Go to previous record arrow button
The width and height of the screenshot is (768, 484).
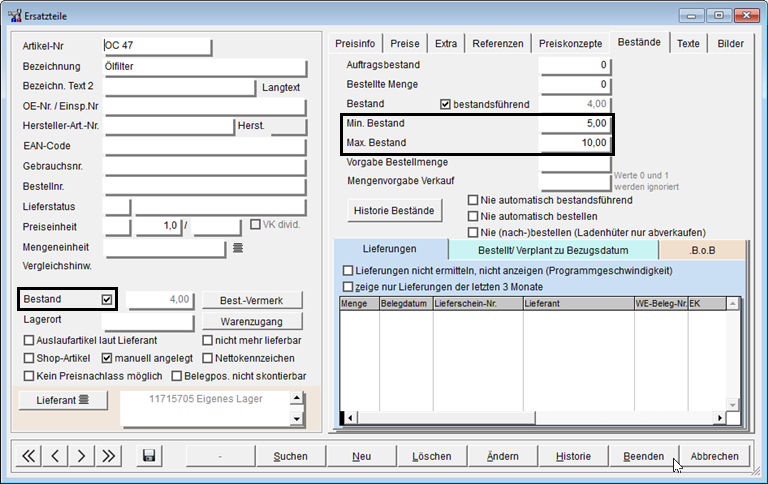pos(55,456)
